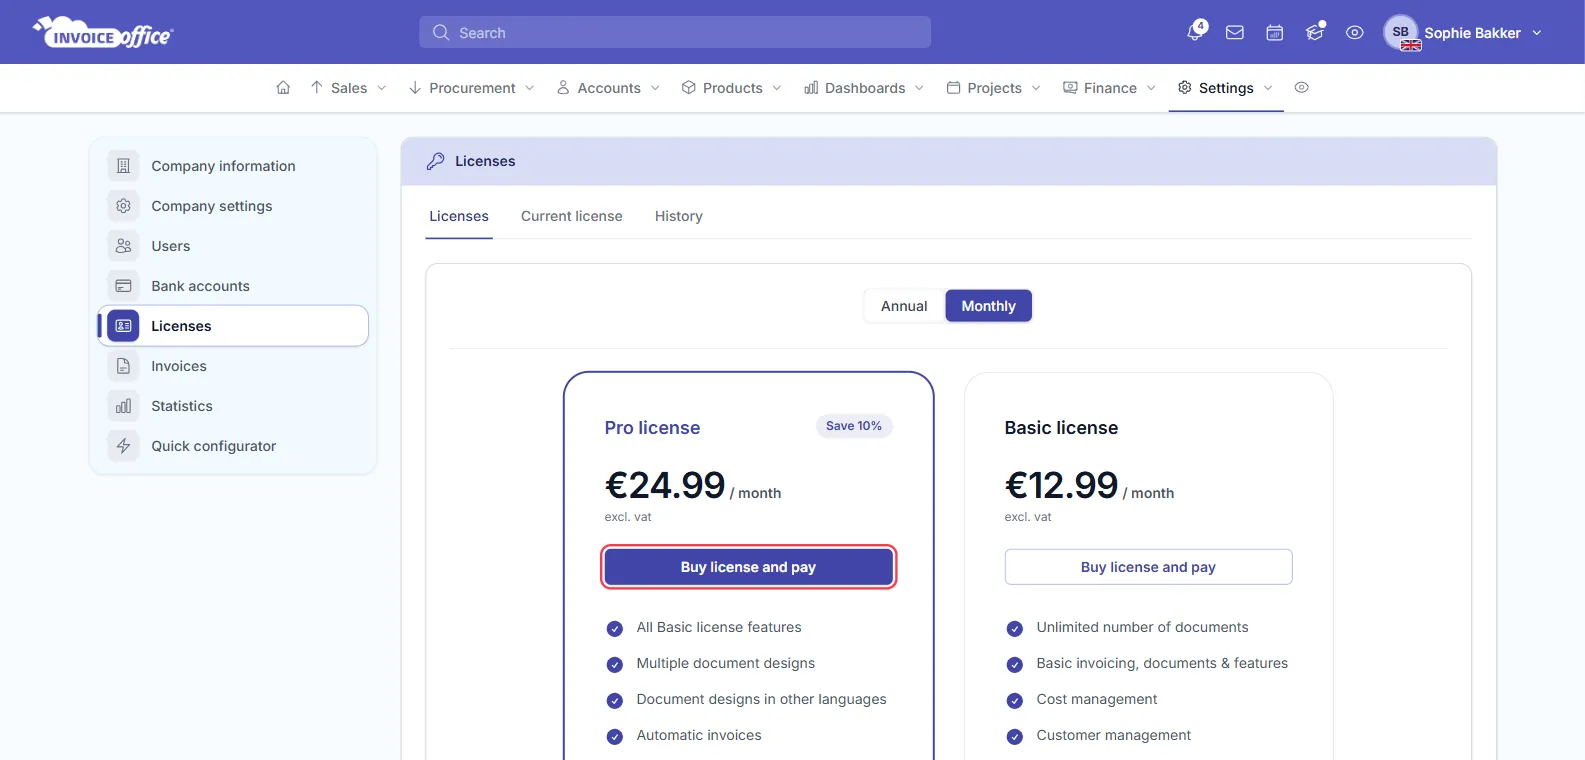Open the Sophie Bakker user dropdown arrow
This screenshot has height=760, width=1585.
[1537, 33]
